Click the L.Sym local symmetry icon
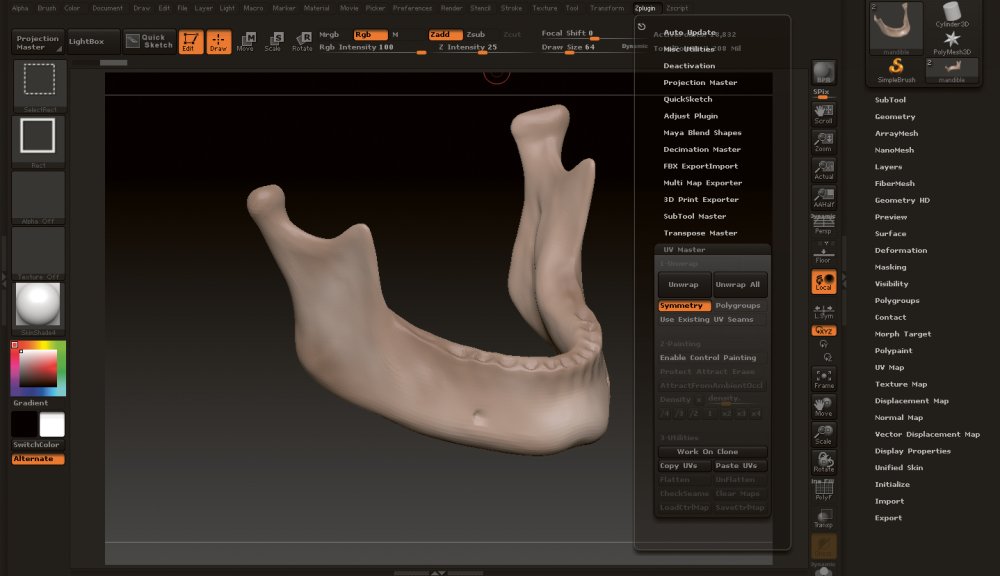 click(x=823, y=311)
